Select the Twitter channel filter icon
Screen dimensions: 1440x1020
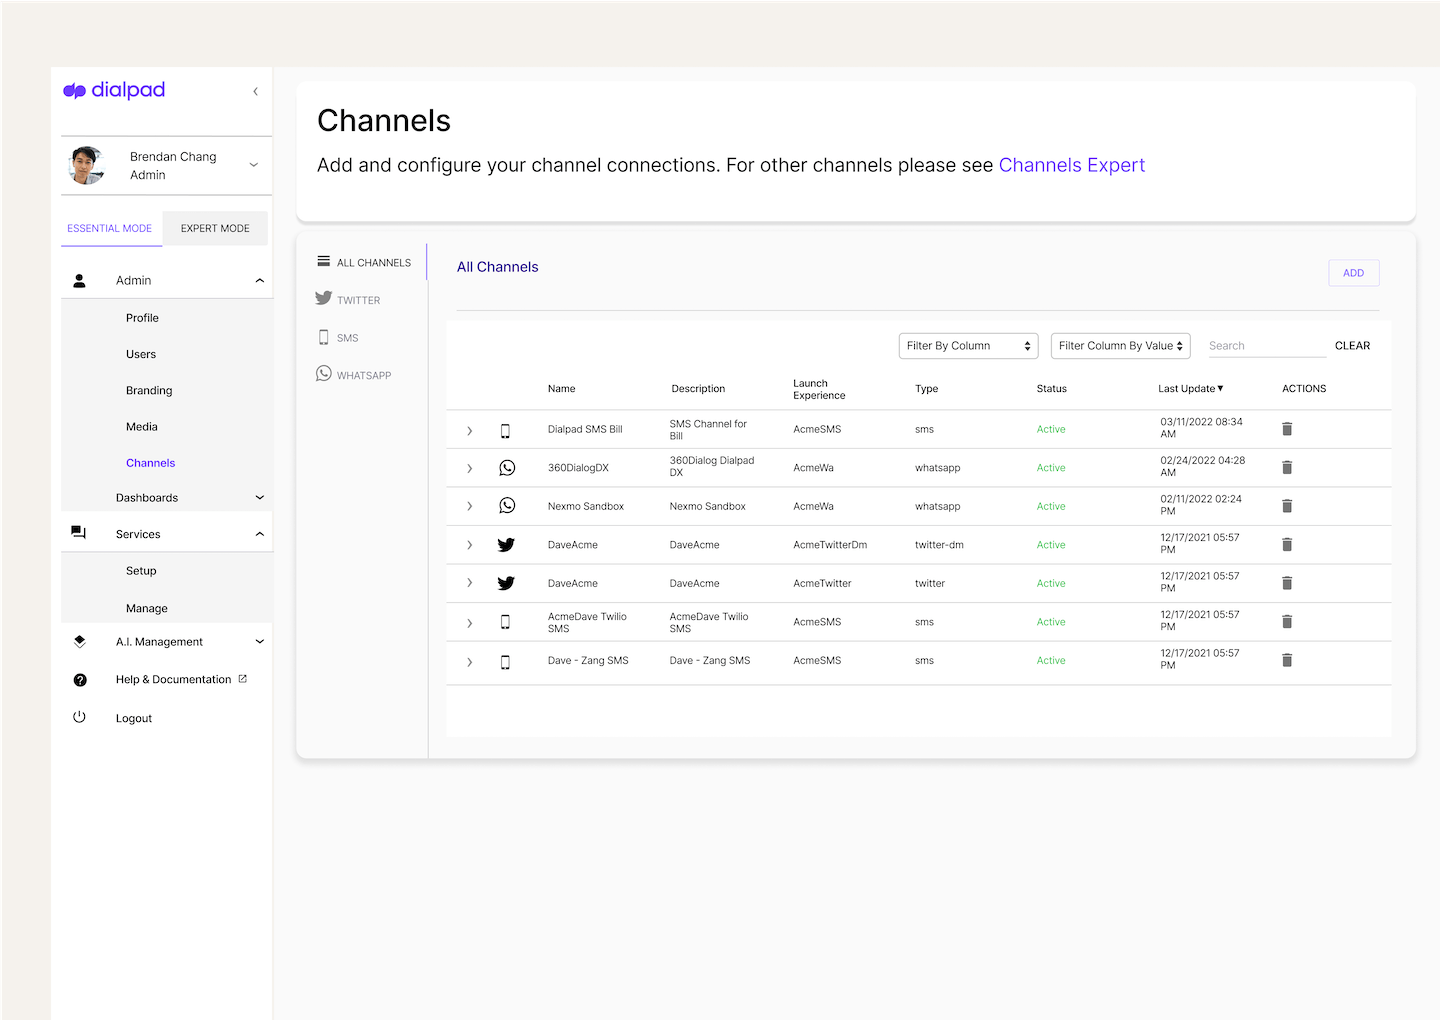pyautogui.click(x=323, y=298)
